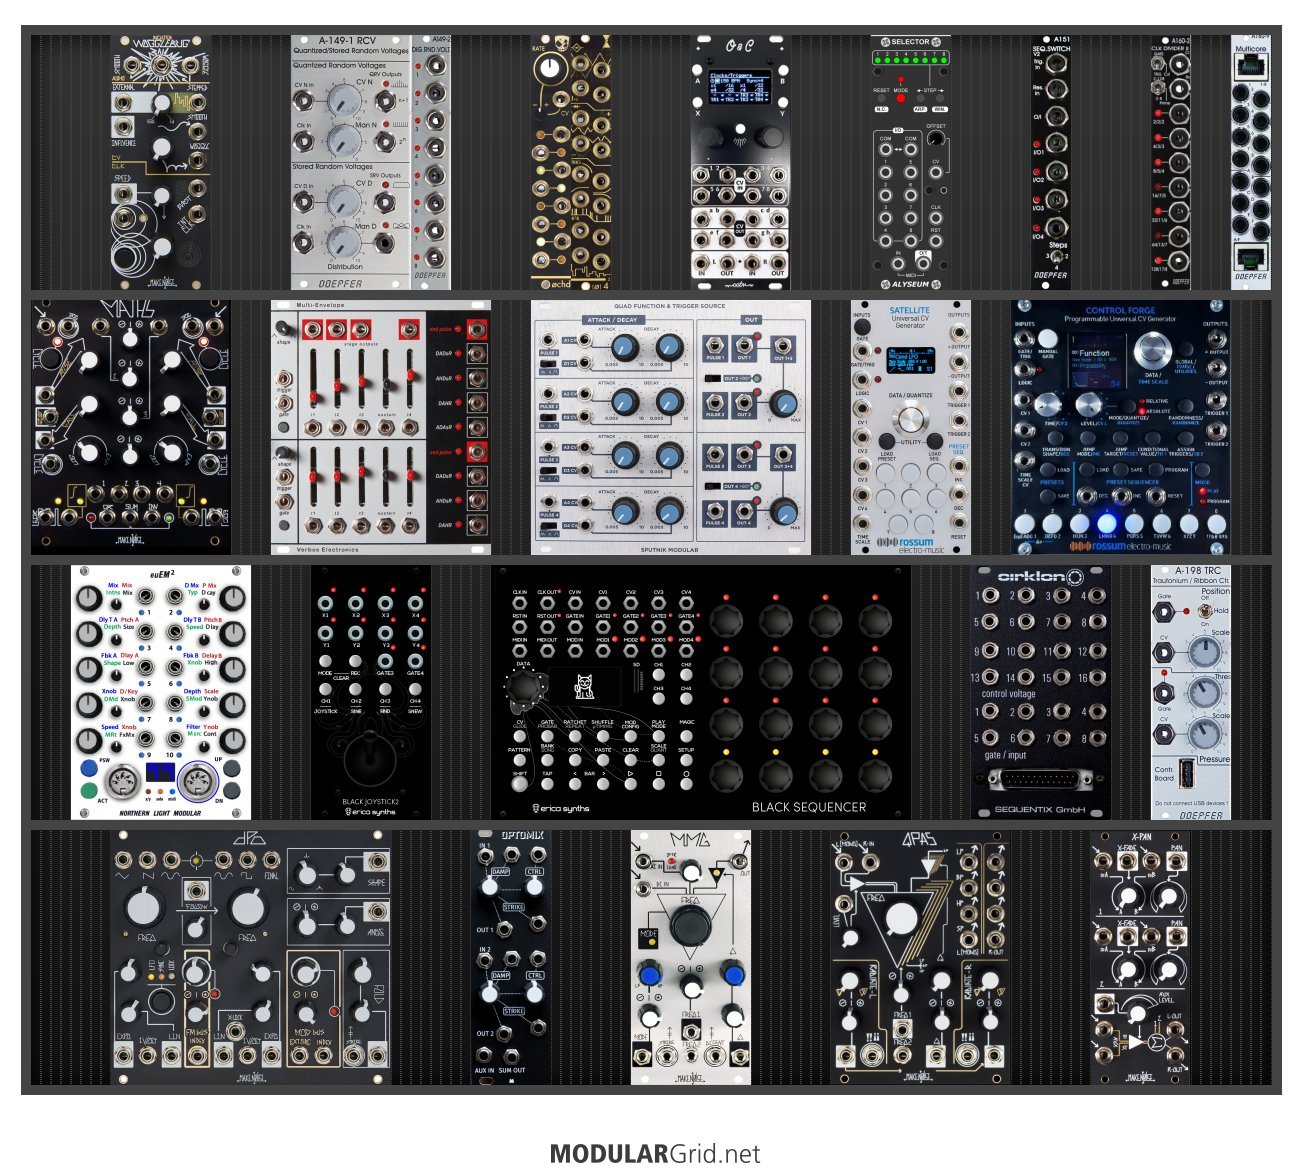Select the Doepfer A151 Seq. Switch module

point(1051,163)
